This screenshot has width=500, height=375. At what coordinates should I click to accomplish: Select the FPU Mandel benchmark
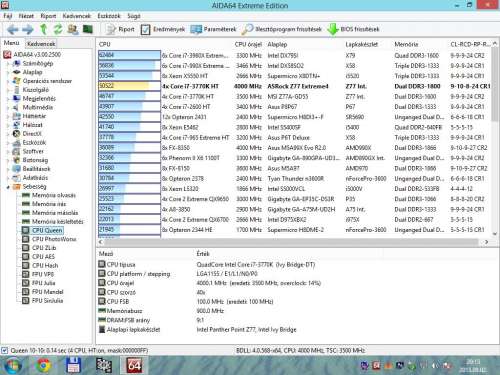click(x=47, y=292)
